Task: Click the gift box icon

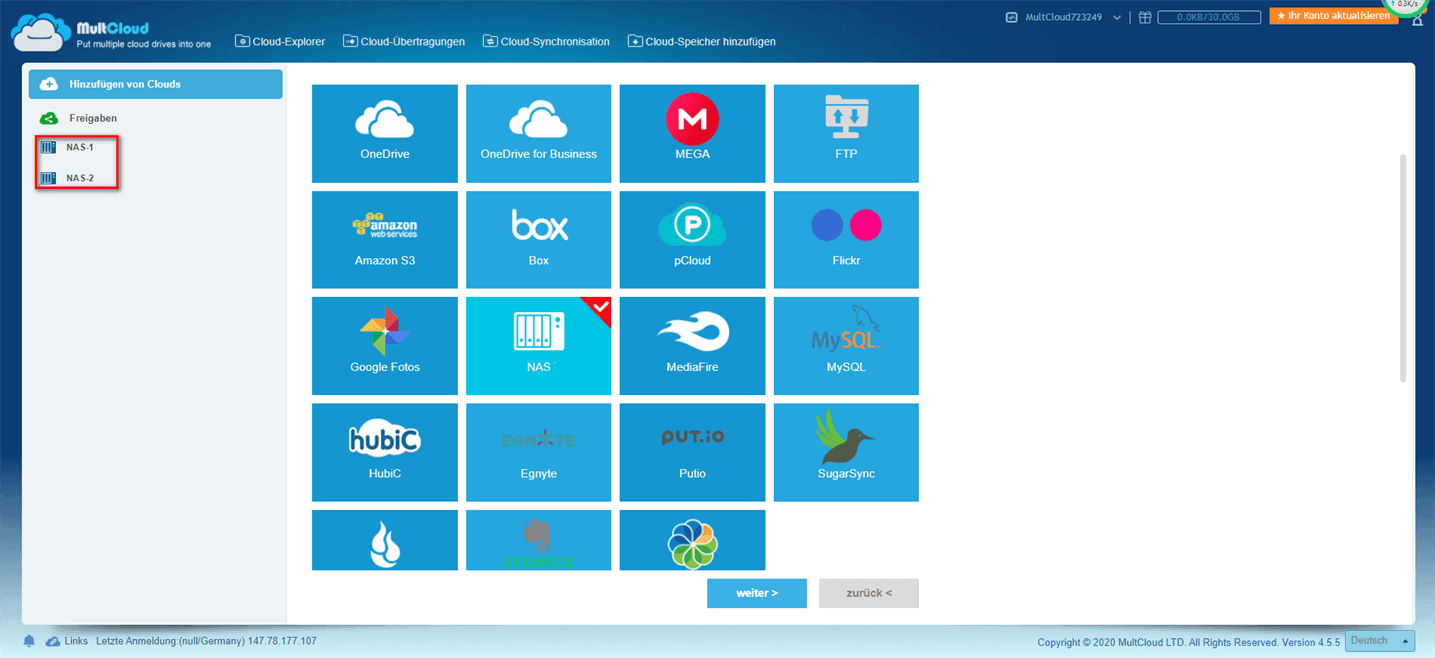Action: (1146, 17)
